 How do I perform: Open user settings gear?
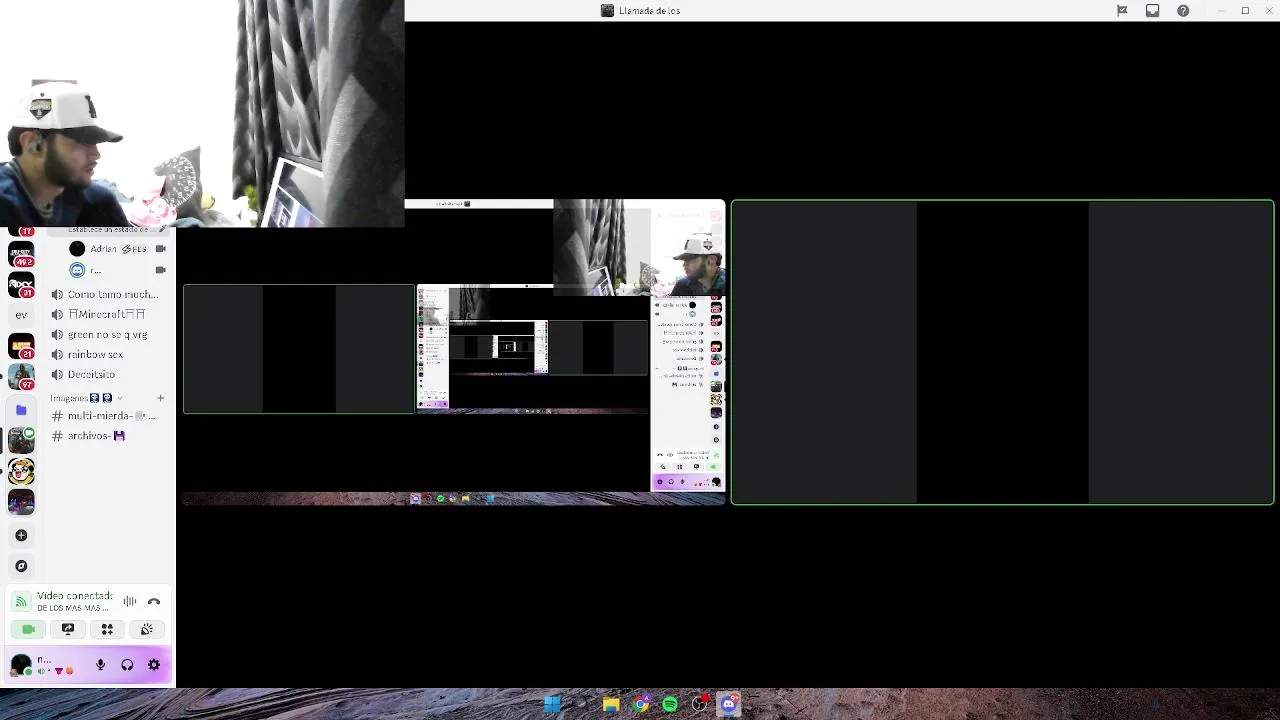pos(154,665)
